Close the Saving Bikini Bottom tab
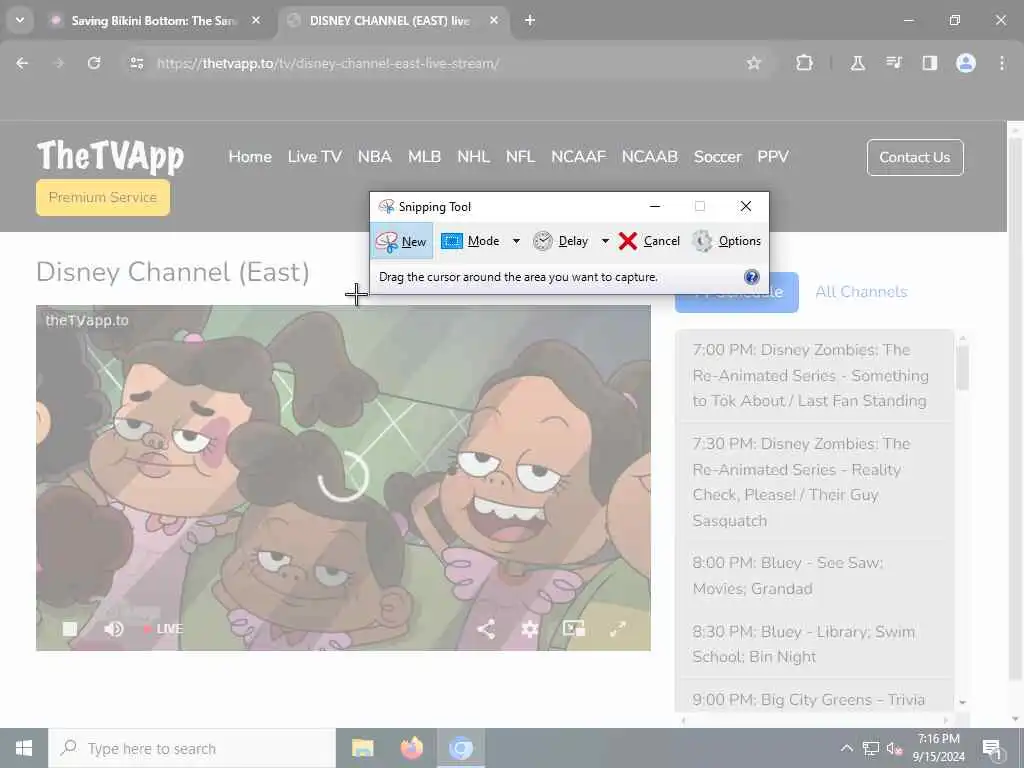The image size is (1024, 768). pos(256,20)
